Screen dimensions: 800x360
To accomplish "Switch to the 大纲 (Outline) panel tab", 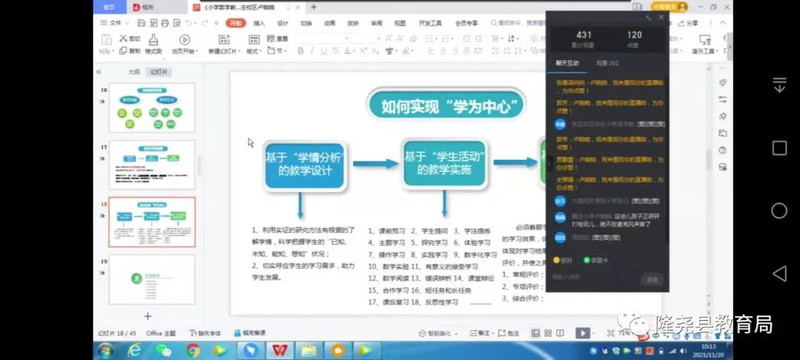I will coord(134,72).
